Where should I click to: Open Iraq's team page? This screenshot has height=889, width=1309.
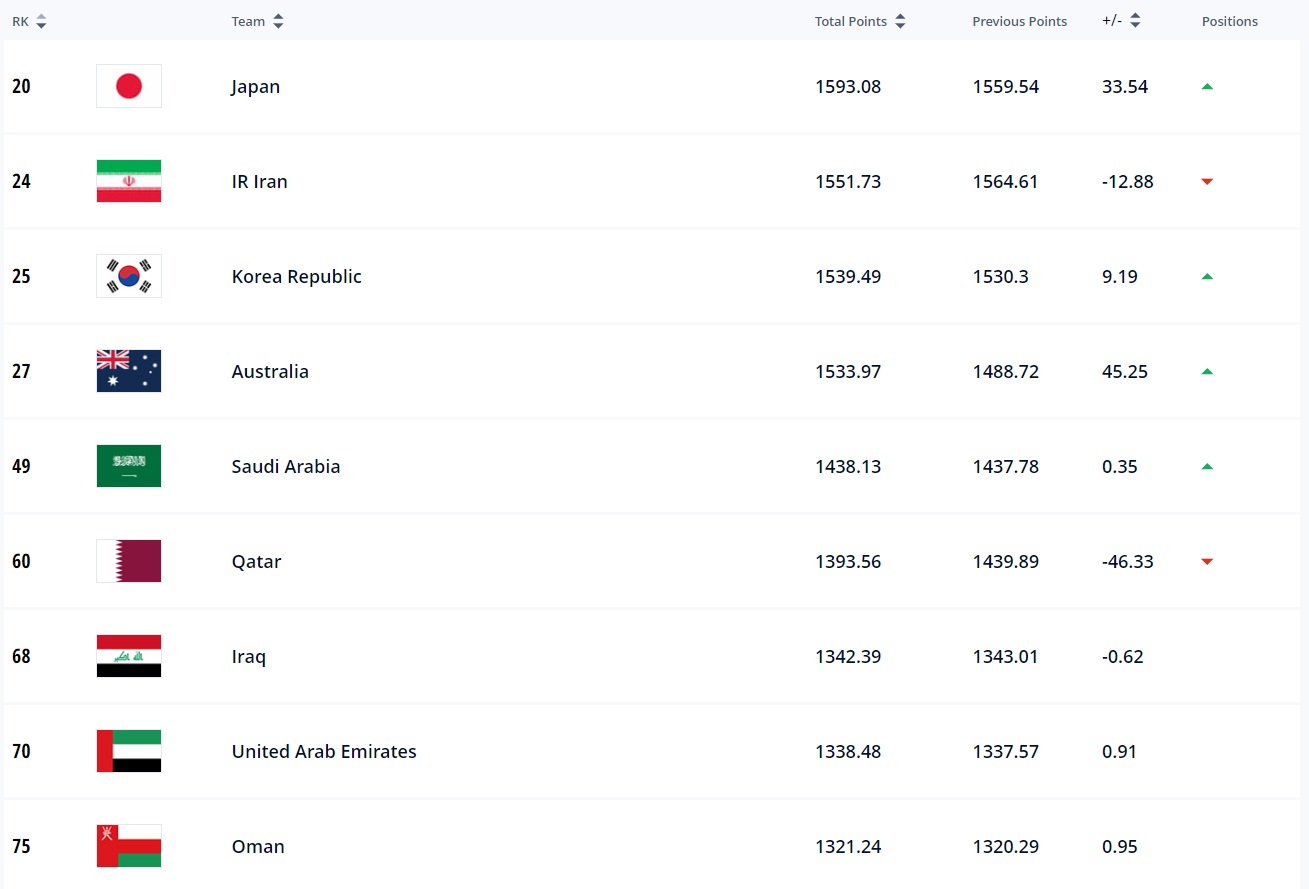[x=248, y=656]
